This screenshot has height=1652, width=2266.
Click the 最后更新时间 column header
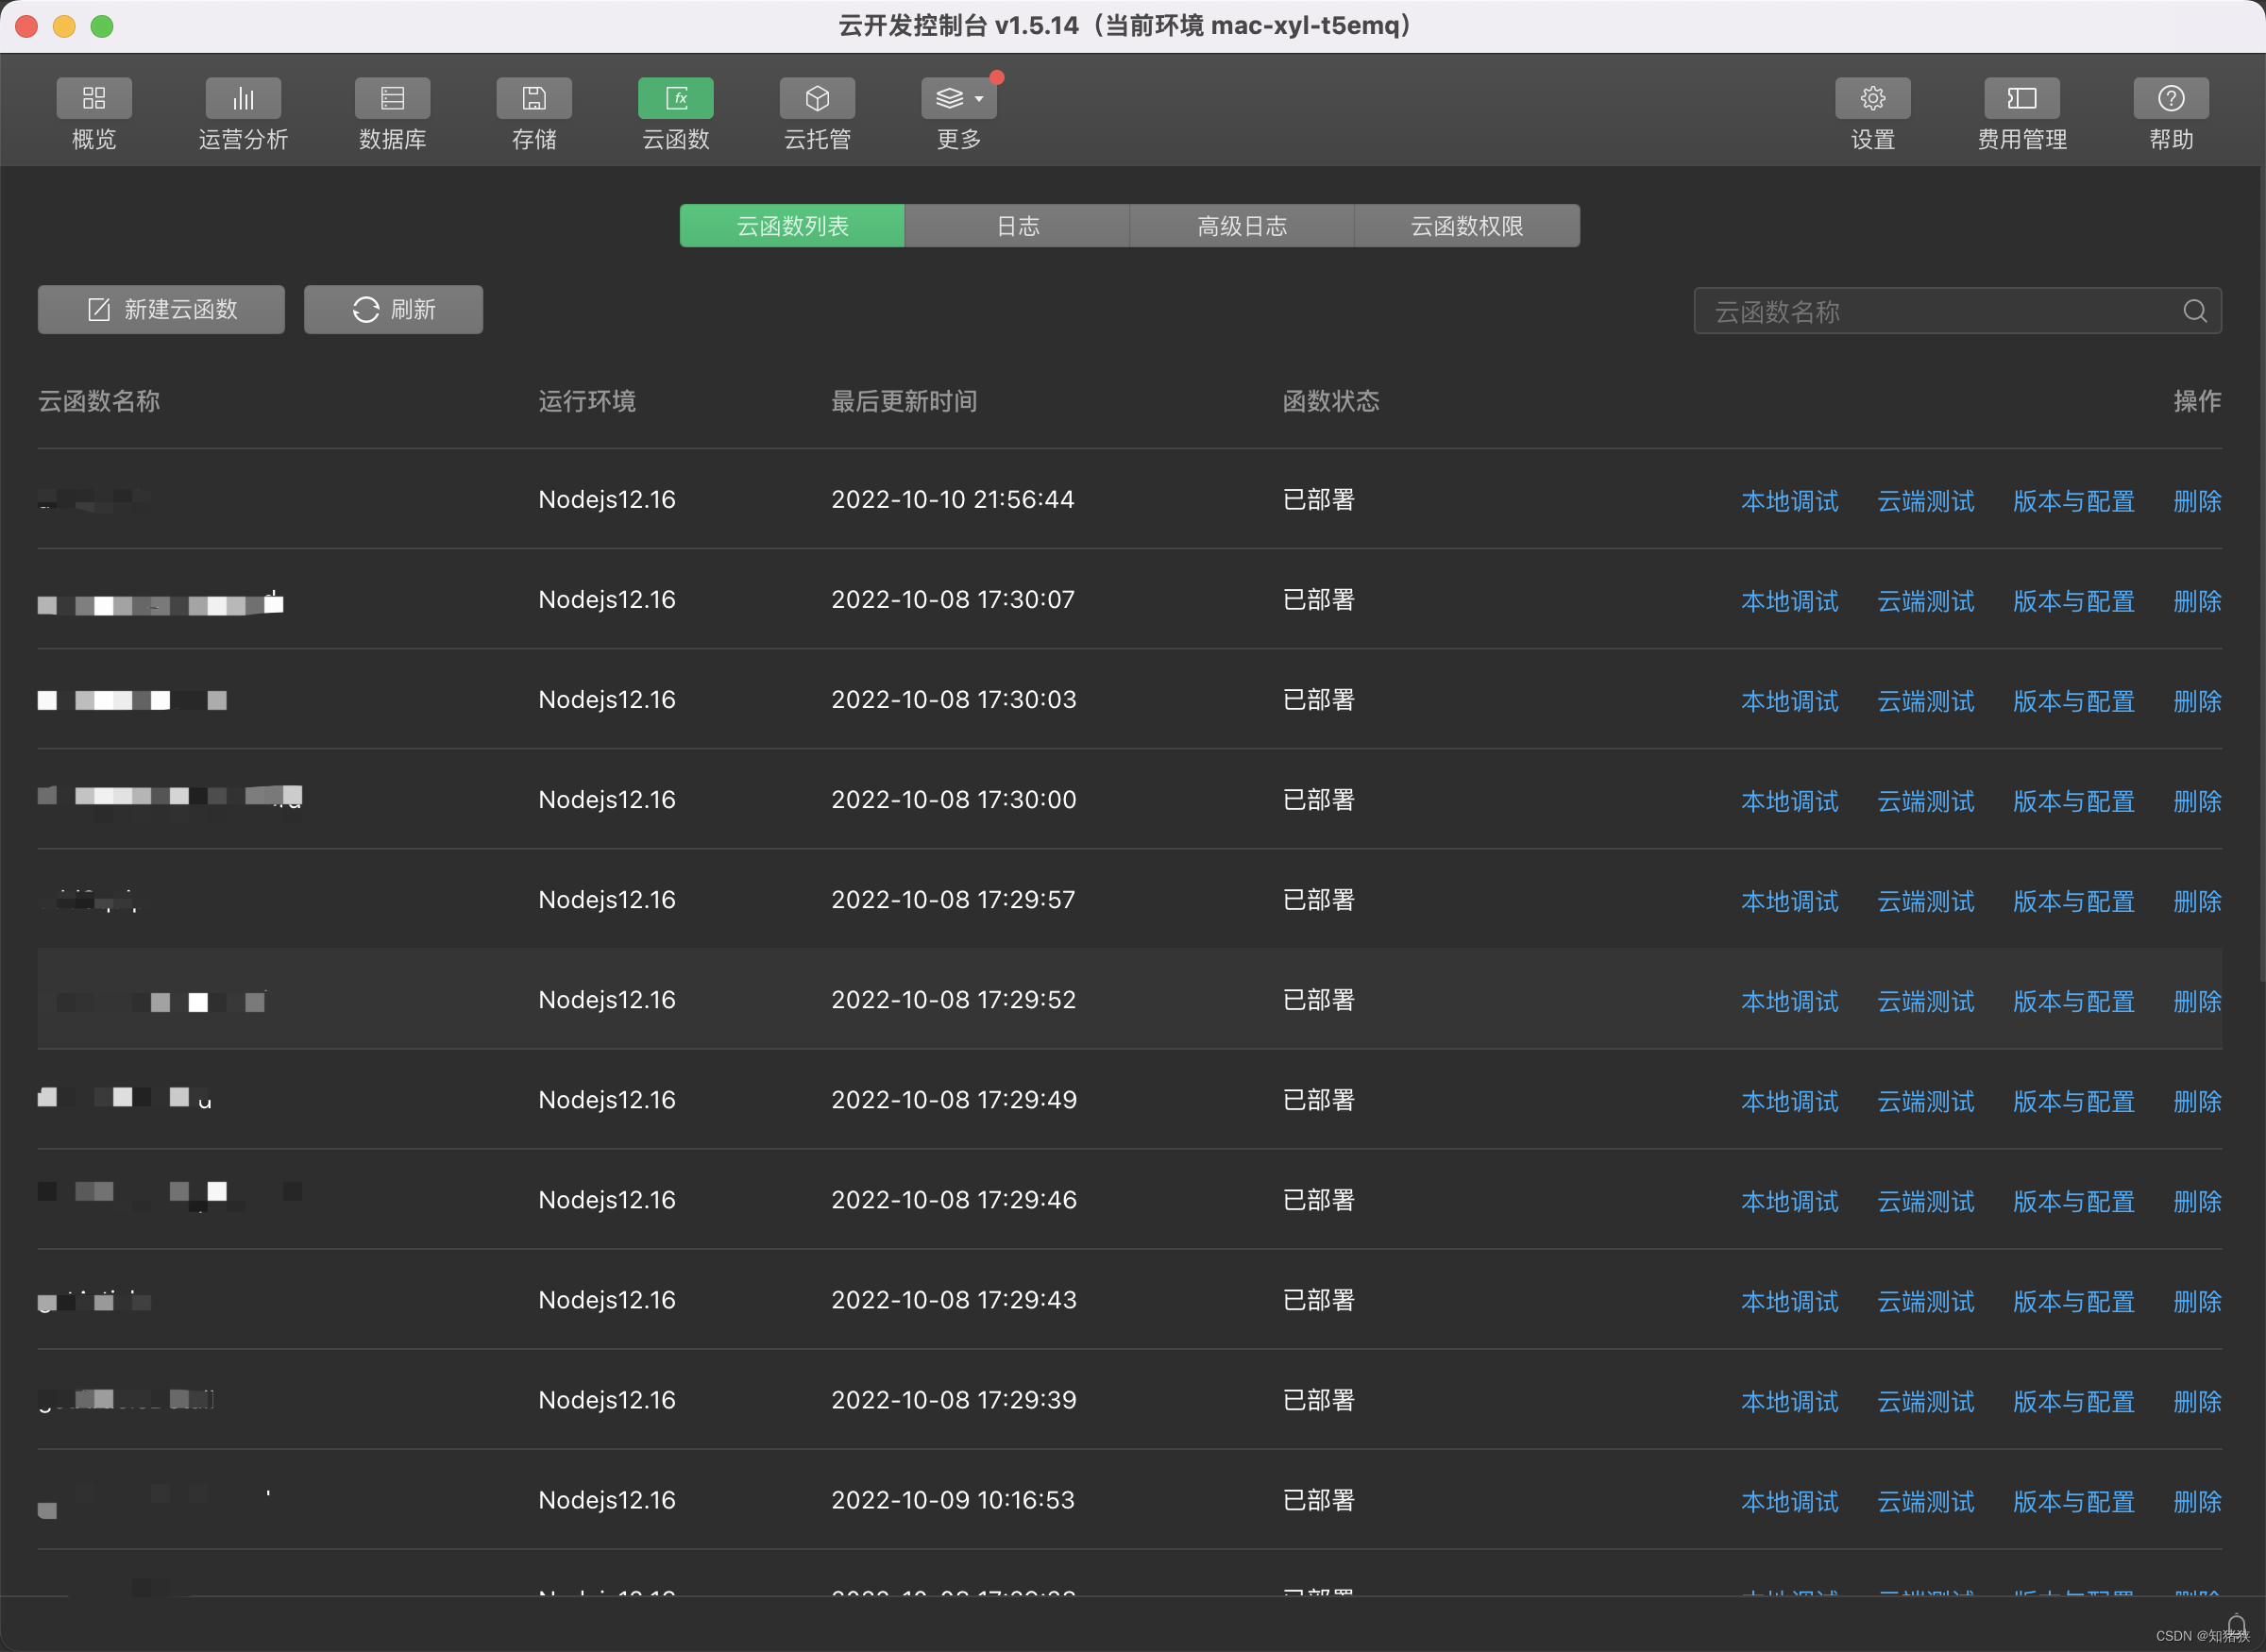[904, 401]
